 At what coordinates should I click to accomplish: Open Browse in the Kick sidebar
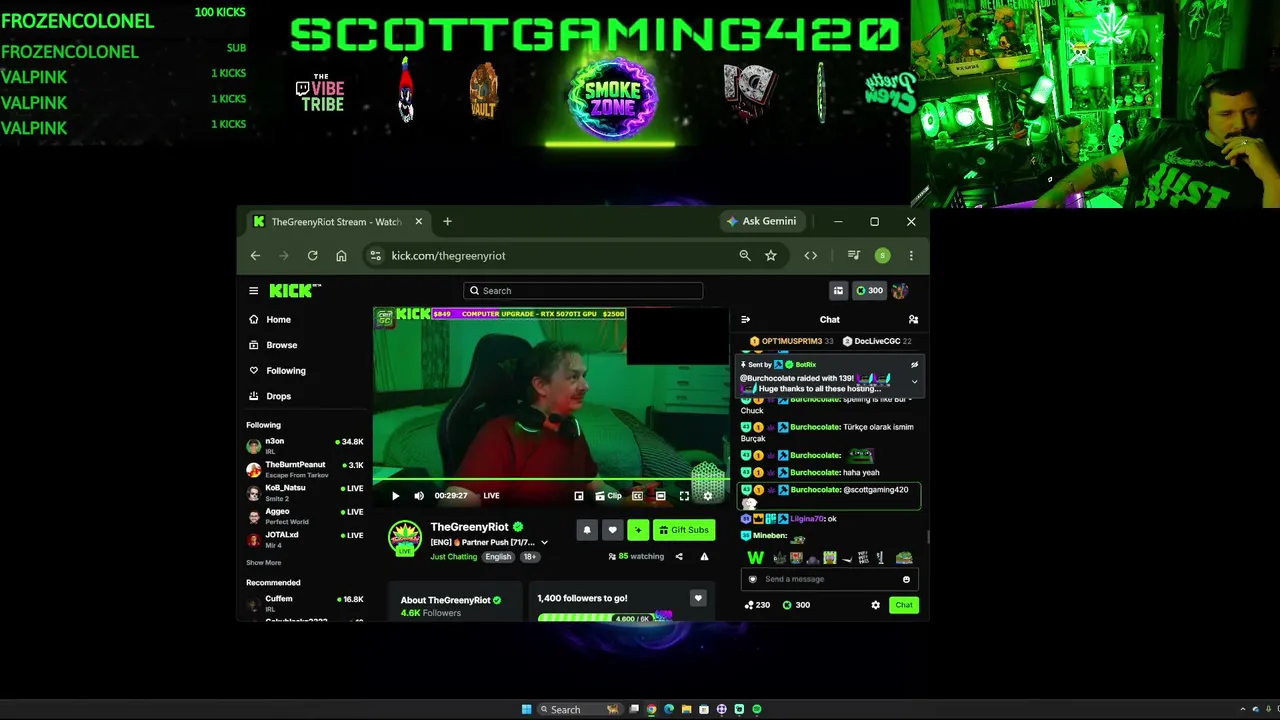click(x=304, y=345)
